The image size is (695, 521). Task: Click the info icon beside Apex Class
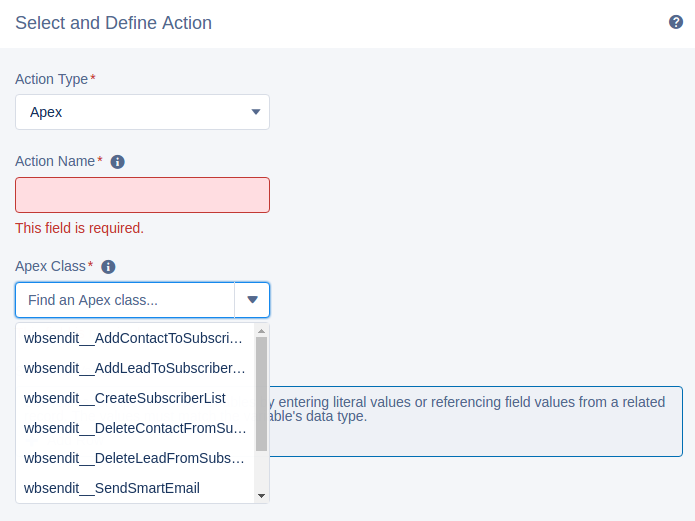coord(108,267)
